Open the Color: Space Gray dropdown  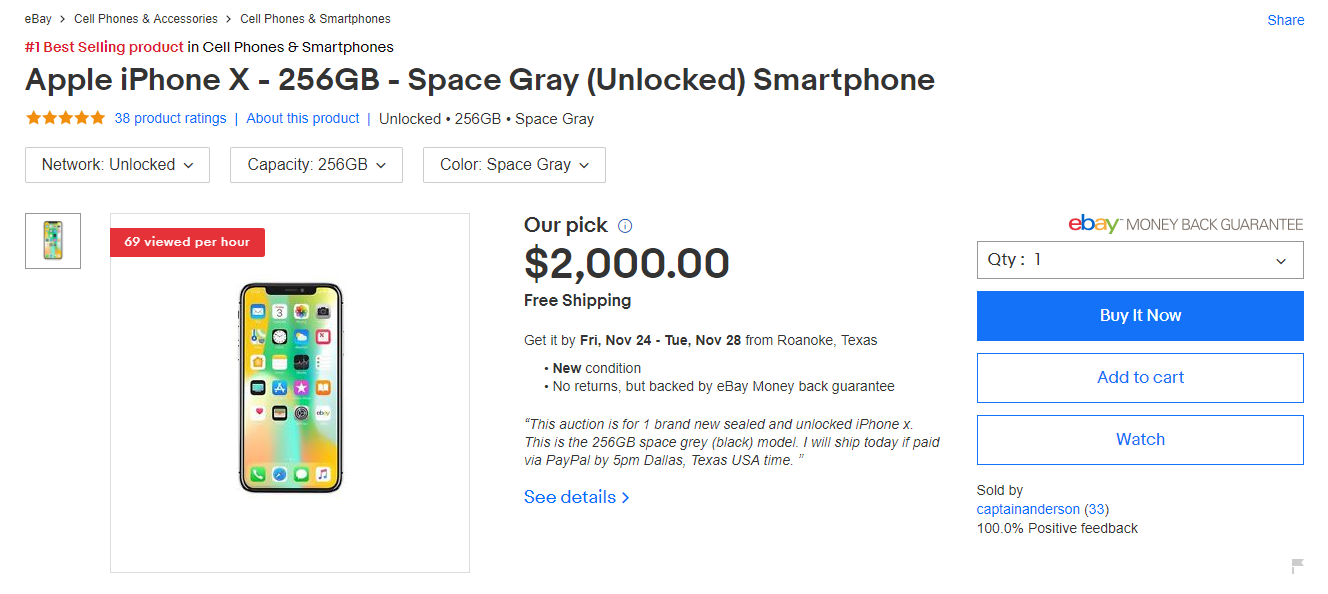point(514,164)
